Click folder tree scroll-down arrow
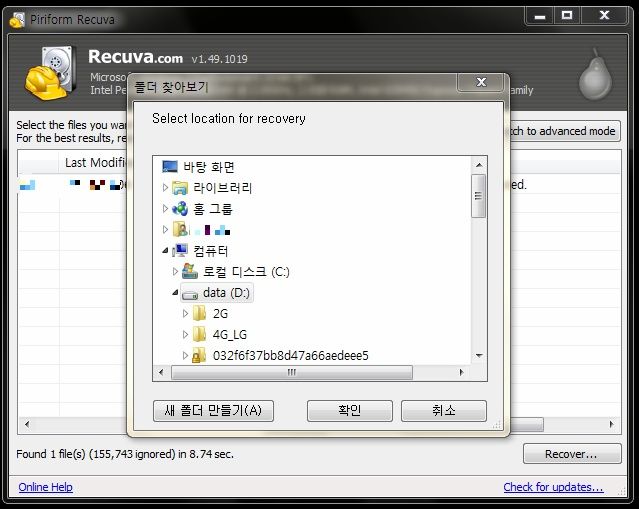Viewport: 639px width, 509px height. (479, 356)
